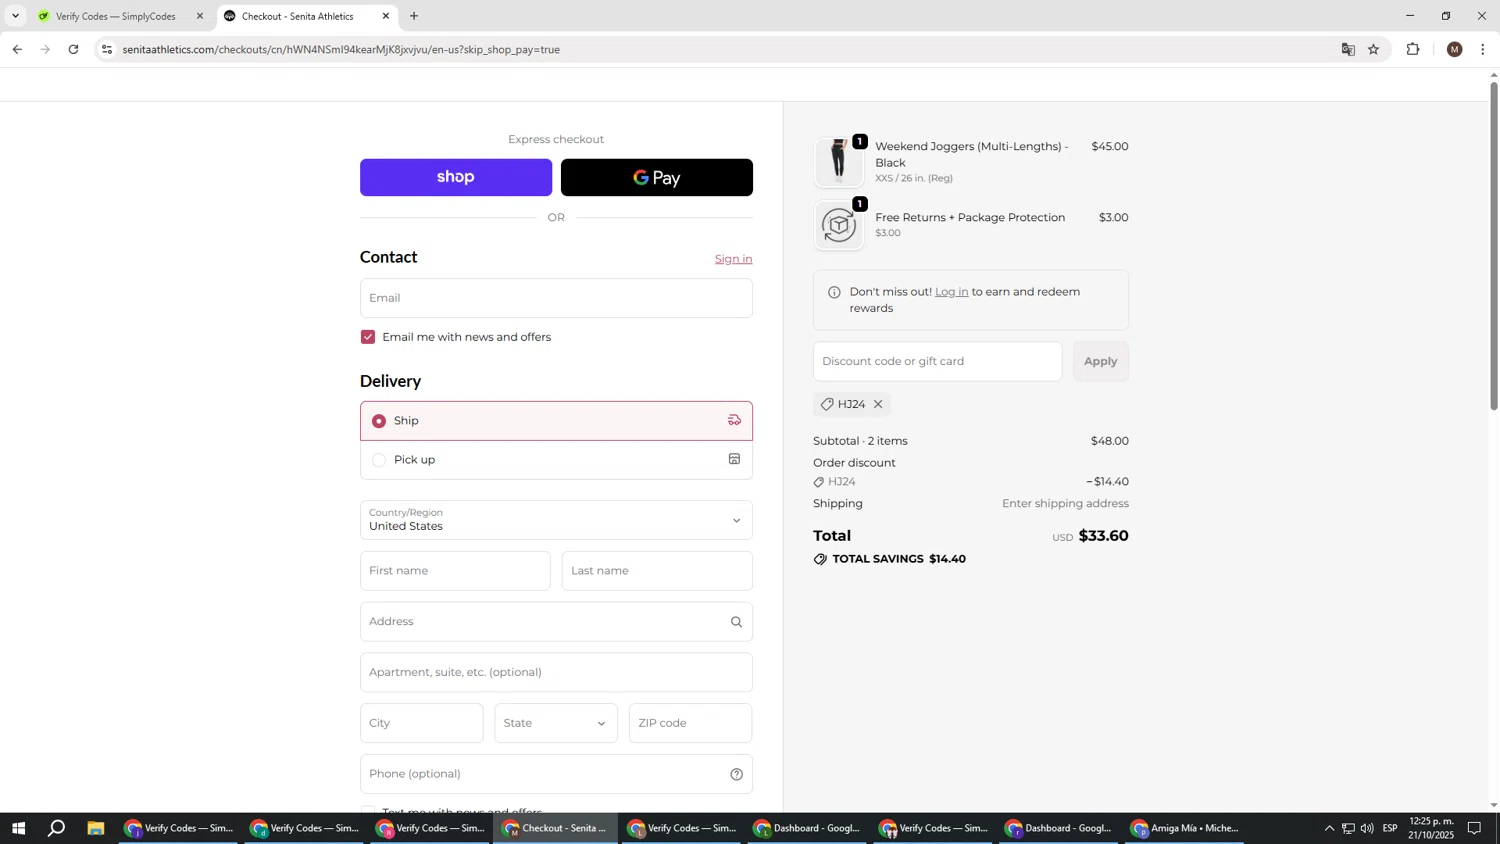Click the store icon on the Pick up row

[x=734, y=459]
